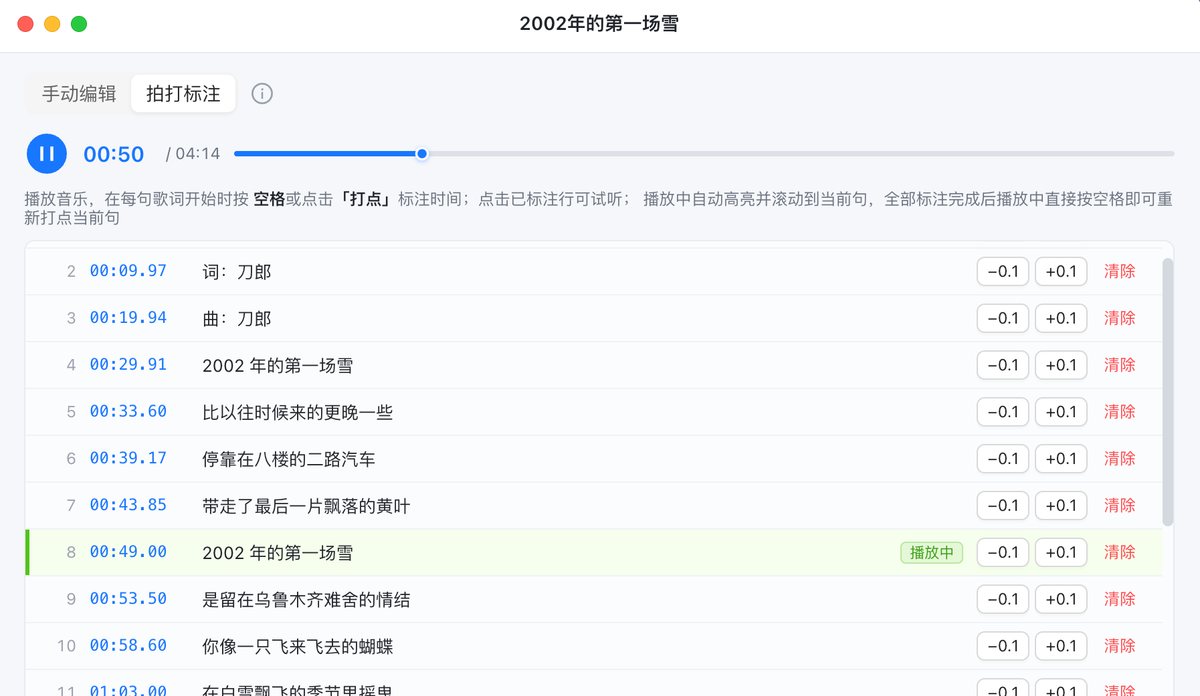Seek by clicking the unplayed grey progress track
This screenshot has width=1200, height=696.
coord(800,154)
